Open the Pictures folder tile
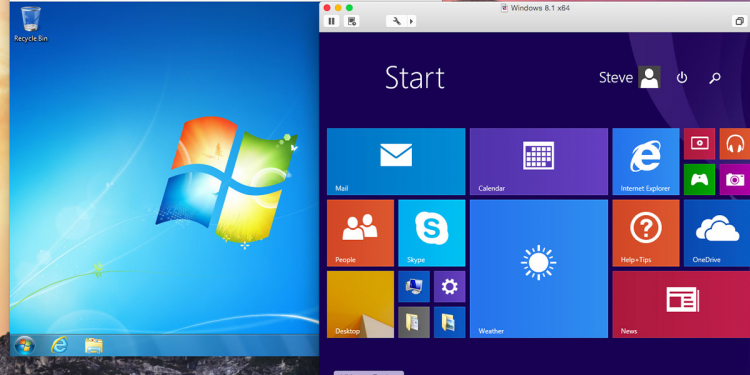This screenshot has height=375, width=750. pyautogui.click(x=450, y=322)
